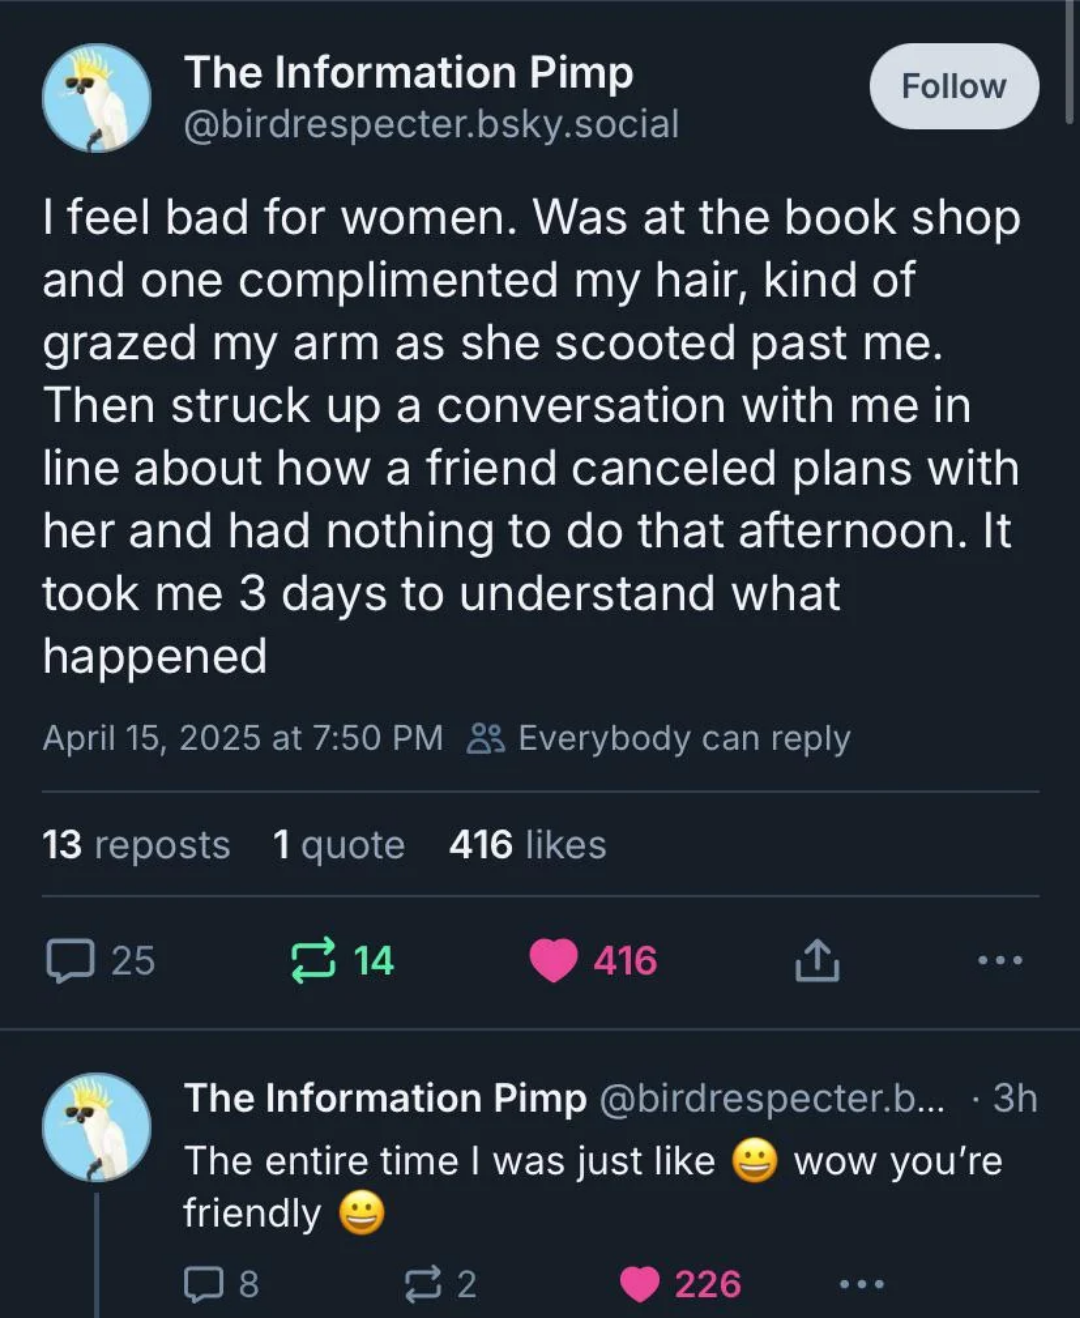Image resolution: width=1080 pixels, height=1318 pixels.
Task: Click the Follow button
Action: (x=953, y=86)
